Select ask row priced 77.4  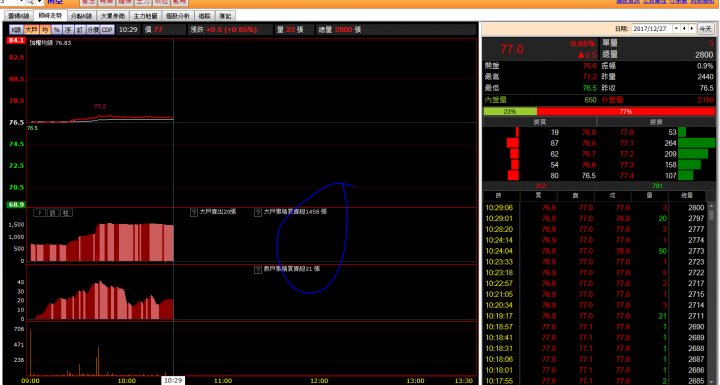[656, 176]
